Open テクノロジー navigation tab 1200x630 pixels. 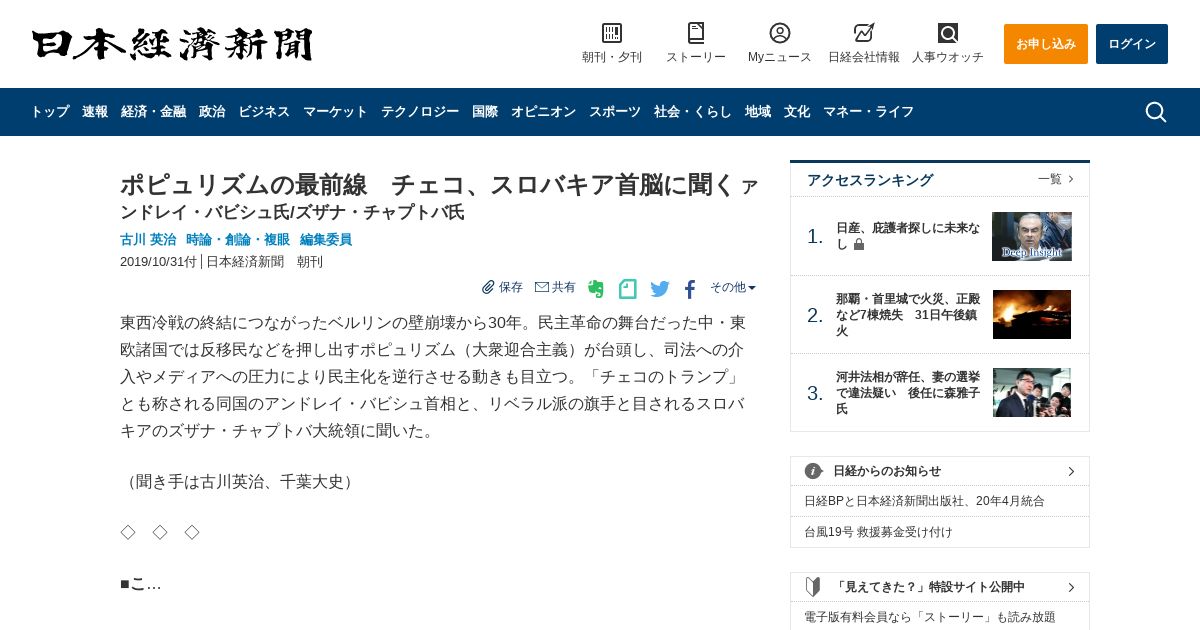[420, 112]
